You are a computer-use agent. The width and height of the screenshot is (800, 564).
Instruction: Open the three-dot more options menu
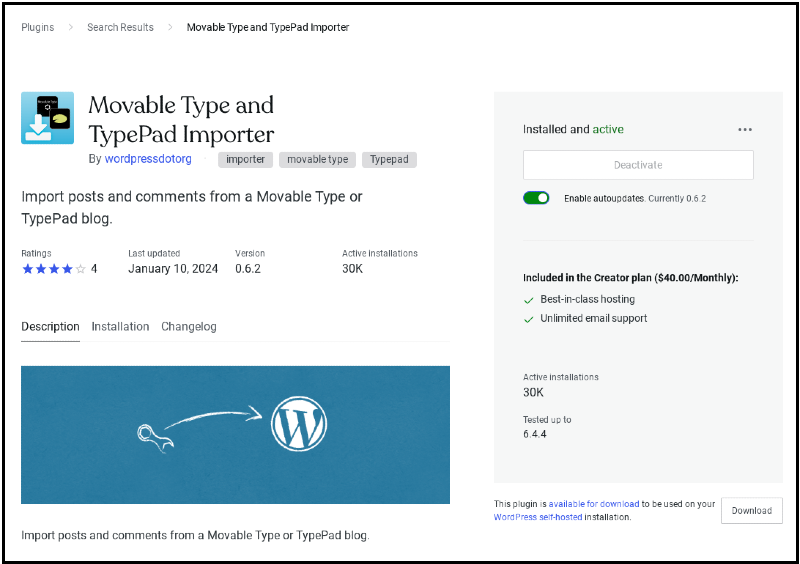[x=744, y=130]
